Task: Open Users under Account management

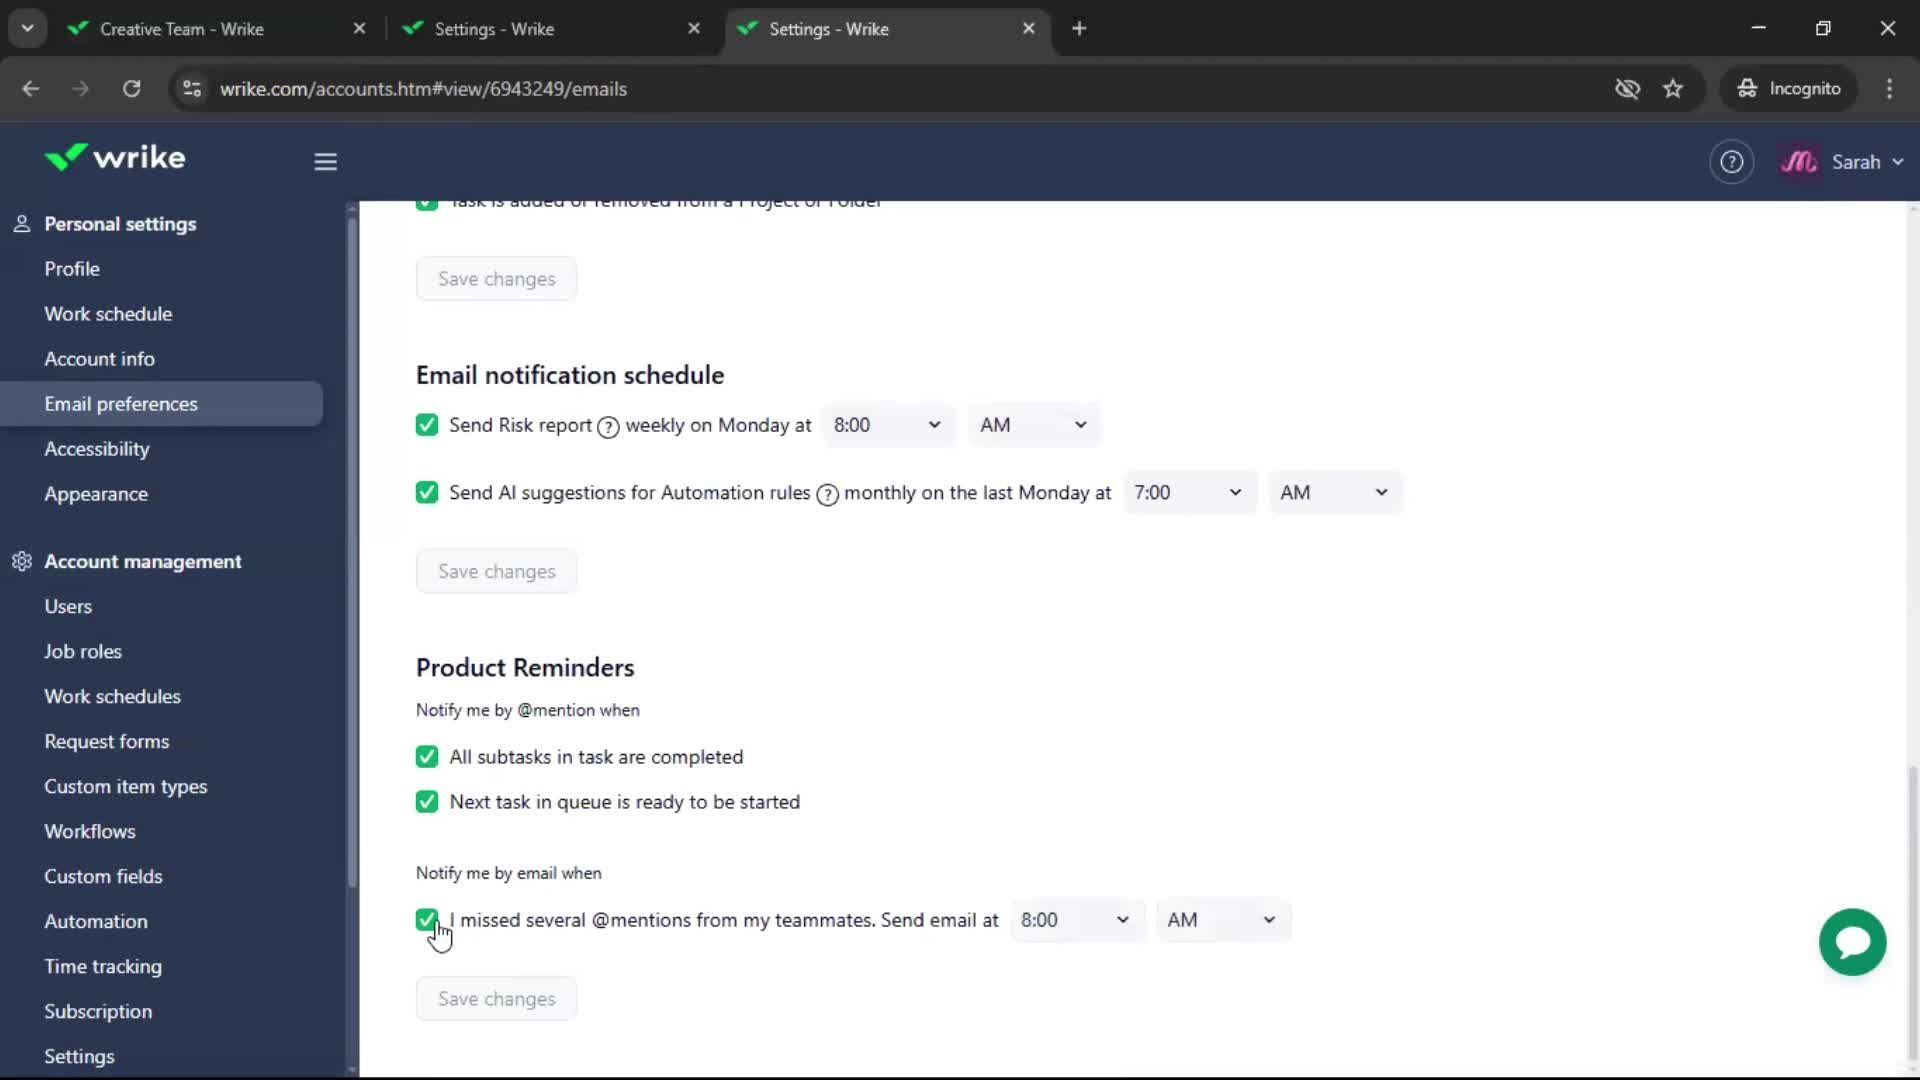Action: (x=68, y=607)
